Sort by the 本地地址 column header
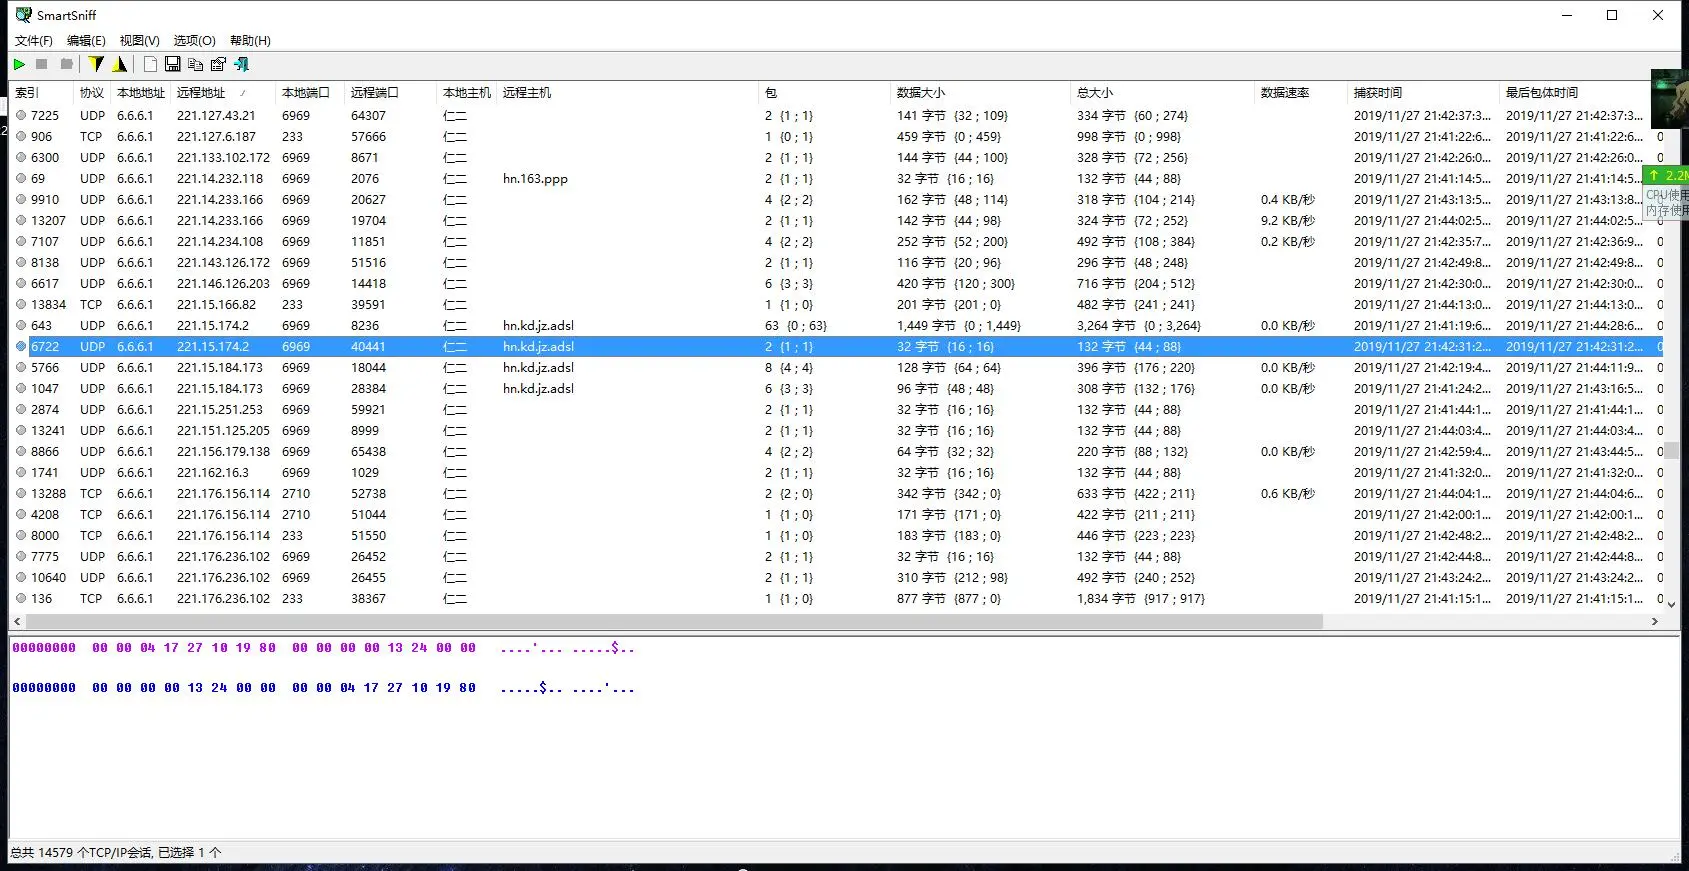 [x=141, y=92]
